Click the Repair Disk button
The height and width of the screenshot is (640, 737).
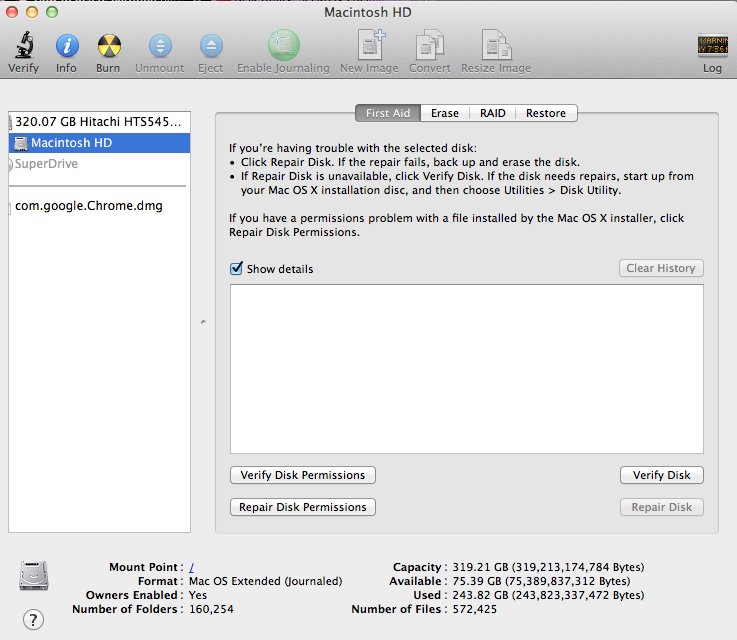662,507
